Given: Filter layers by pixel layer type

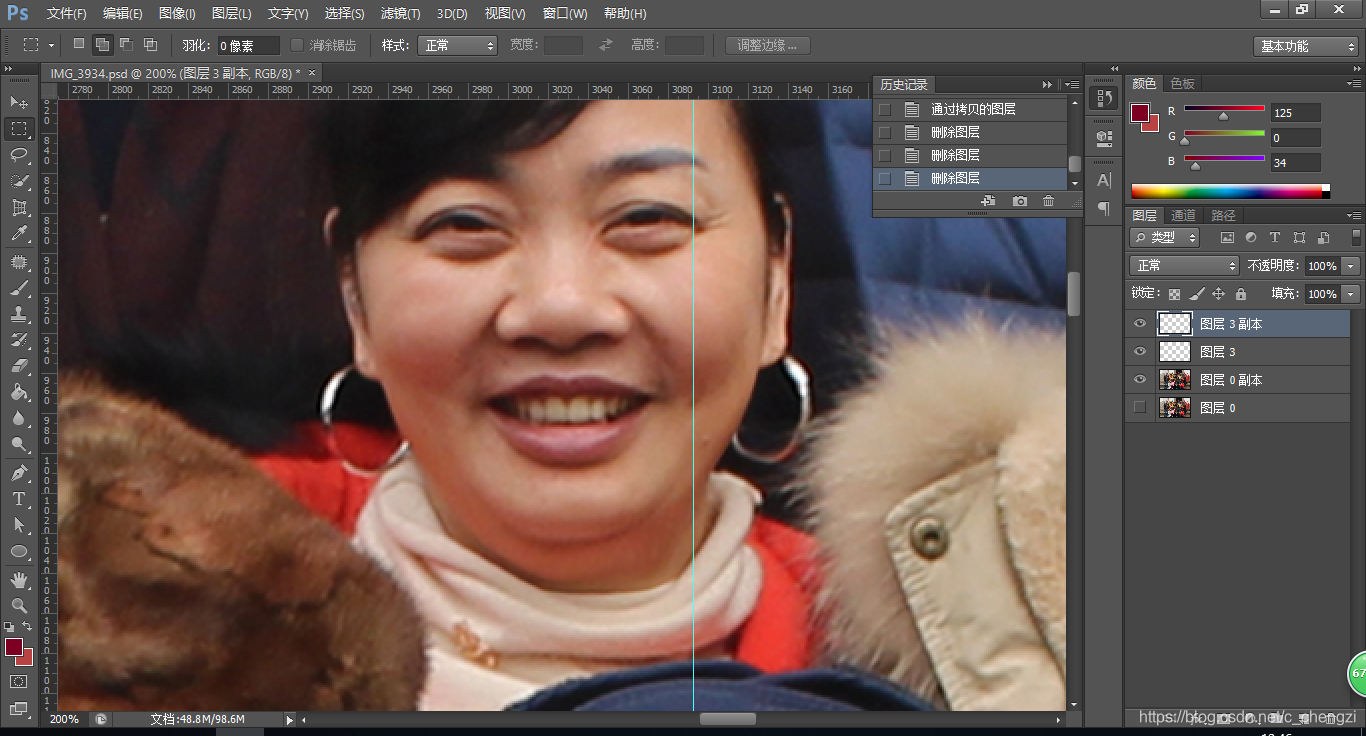Looking at the screenshot, I should tap(1227, 238).
